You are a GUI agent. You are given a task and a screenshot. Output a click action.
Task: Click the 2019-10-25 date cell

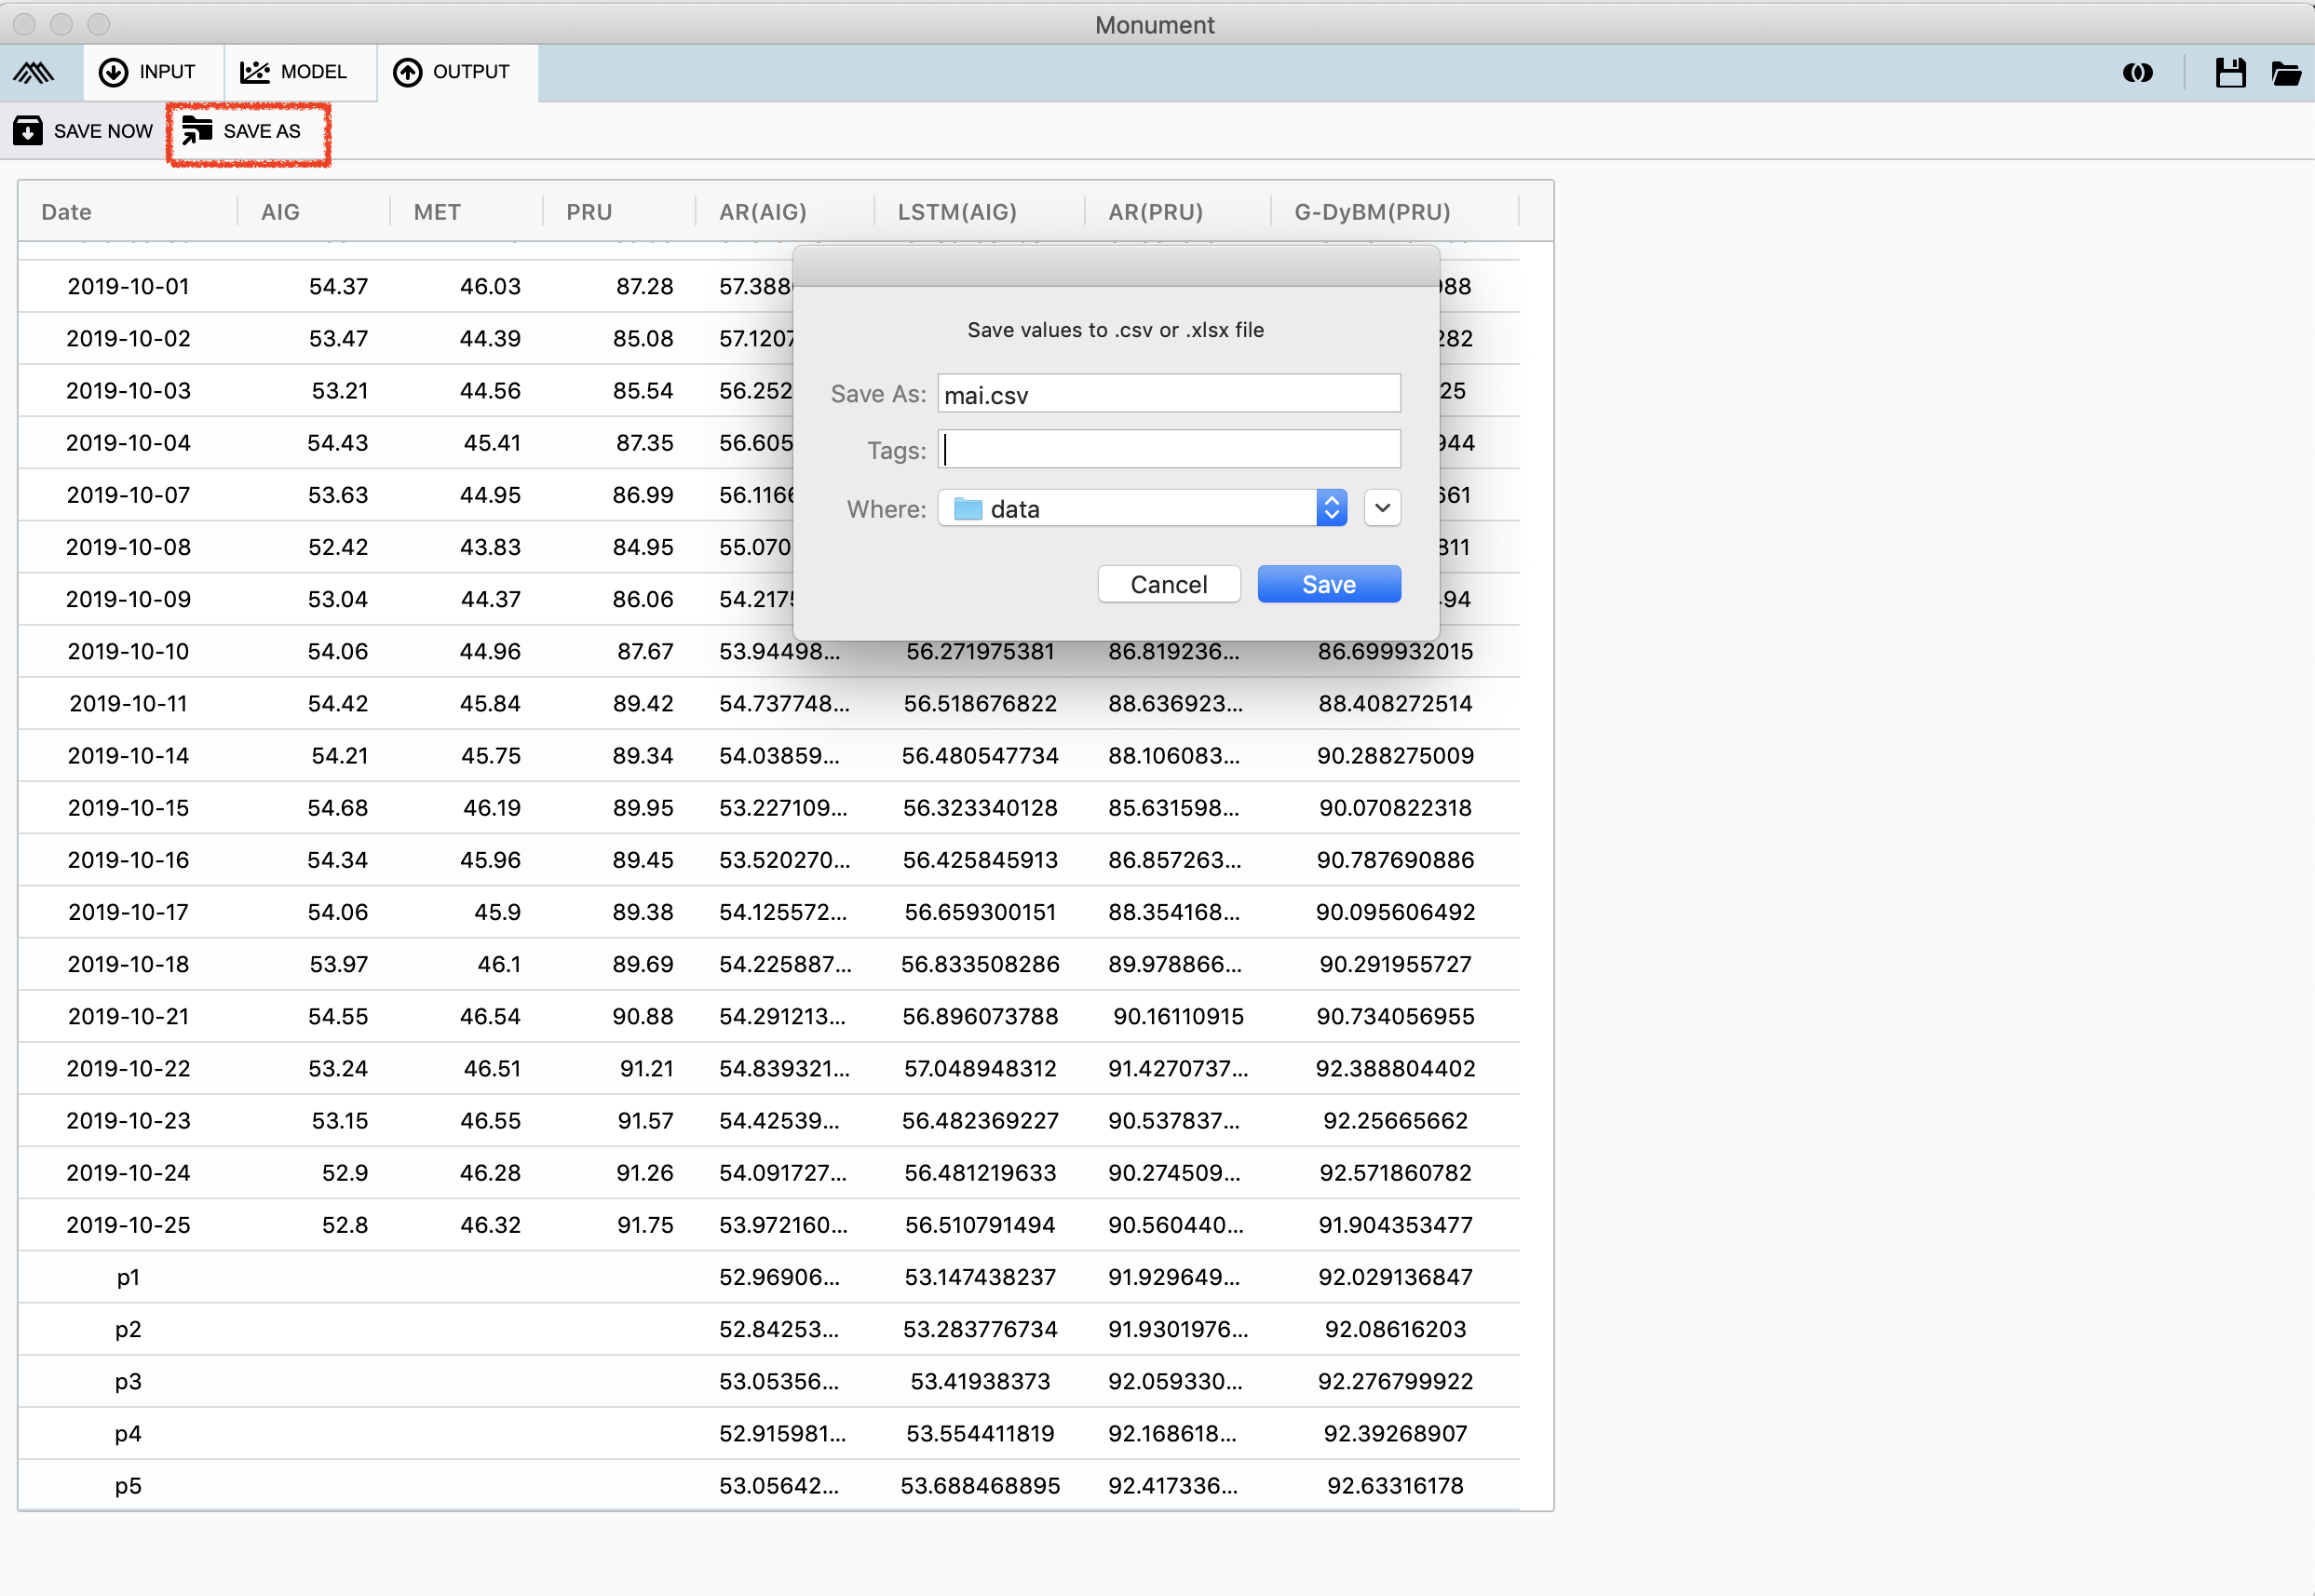click(x=128, y=1225)
